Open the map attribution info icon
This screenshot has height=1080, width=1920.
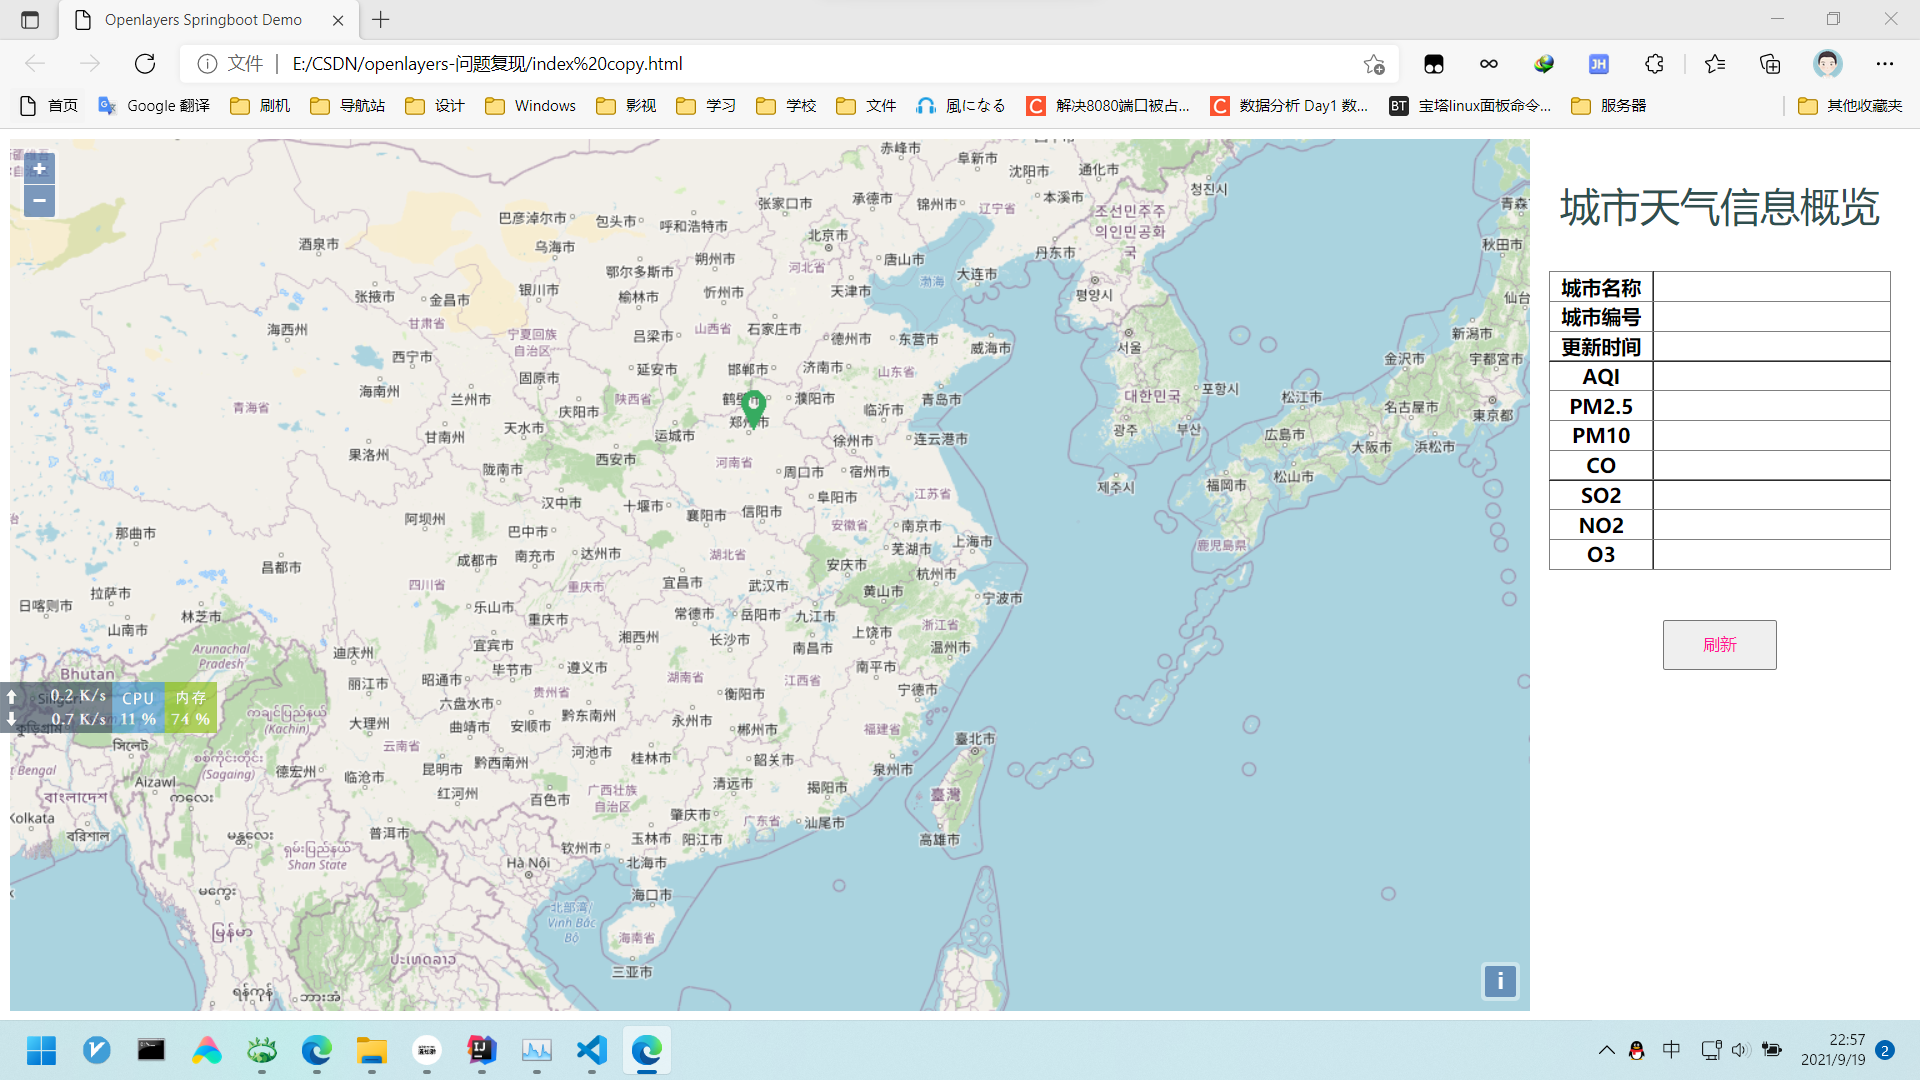coord(1499,981)
